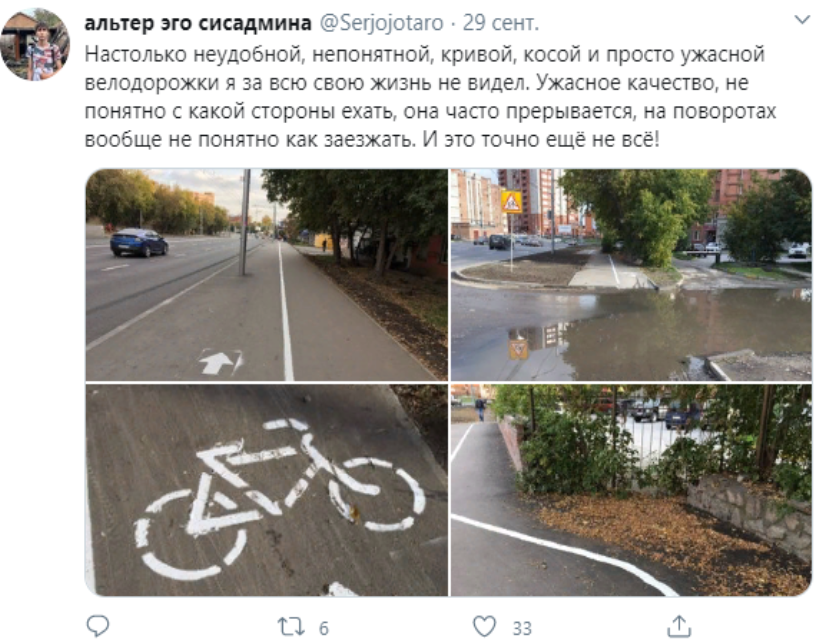View bike lane photo with blue car
Screen dimensions: 830x641
(266, 275)
